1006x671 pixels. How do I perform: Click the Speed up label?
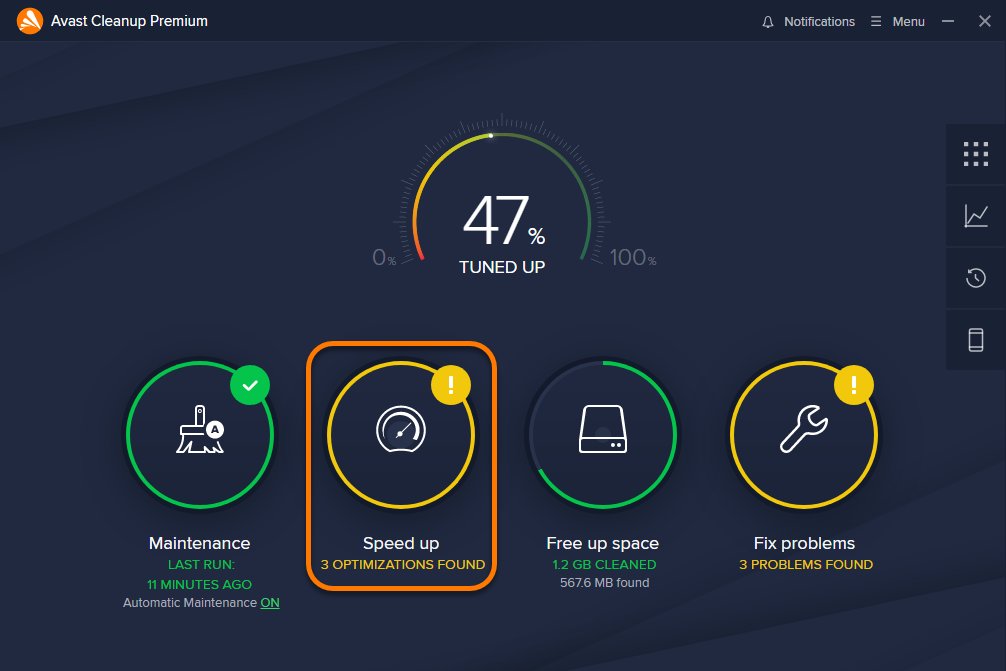[401, 543]
